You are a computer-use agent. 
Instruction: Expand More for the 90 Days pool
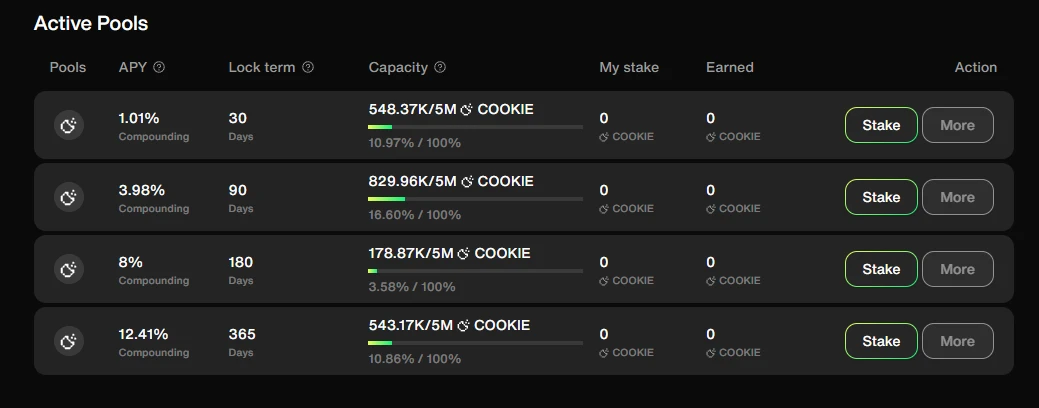[957, 197]
